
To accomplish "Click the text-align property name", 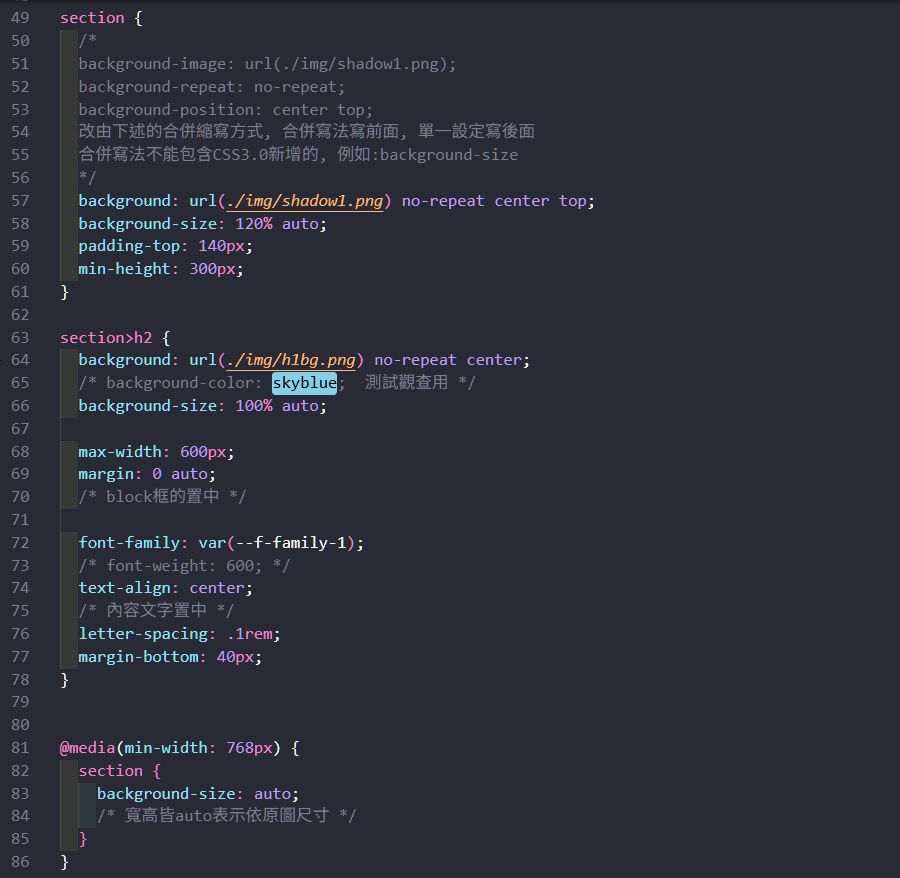I will (x=125, y=588).
